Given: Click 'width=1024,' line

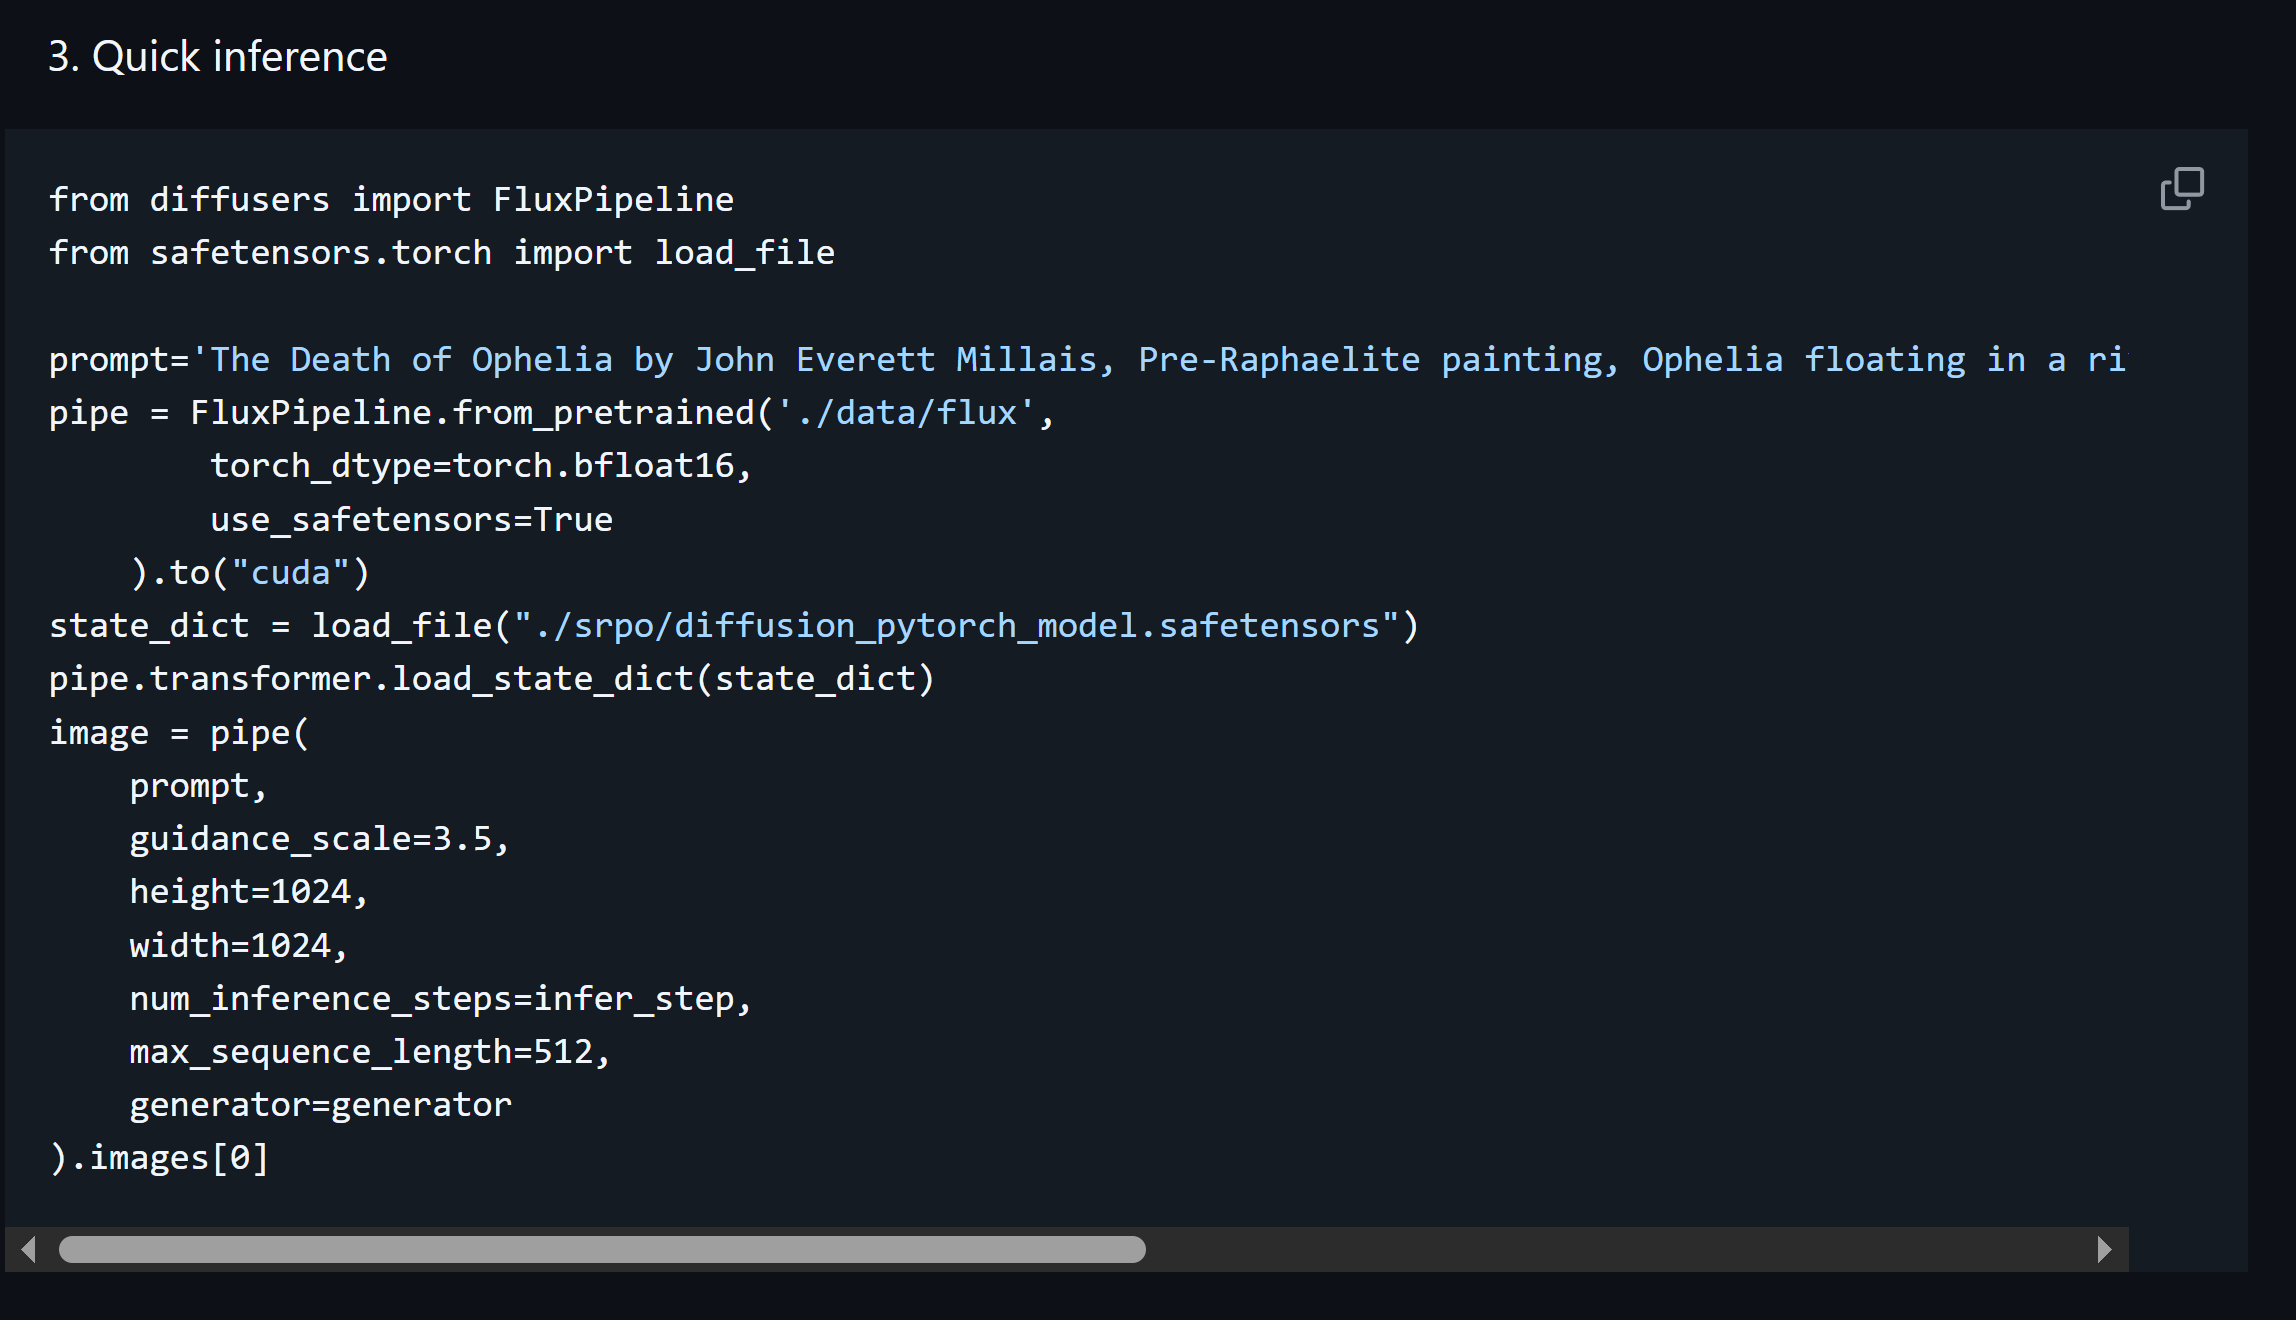Looking at the screenshot, I should click(239, 946).
